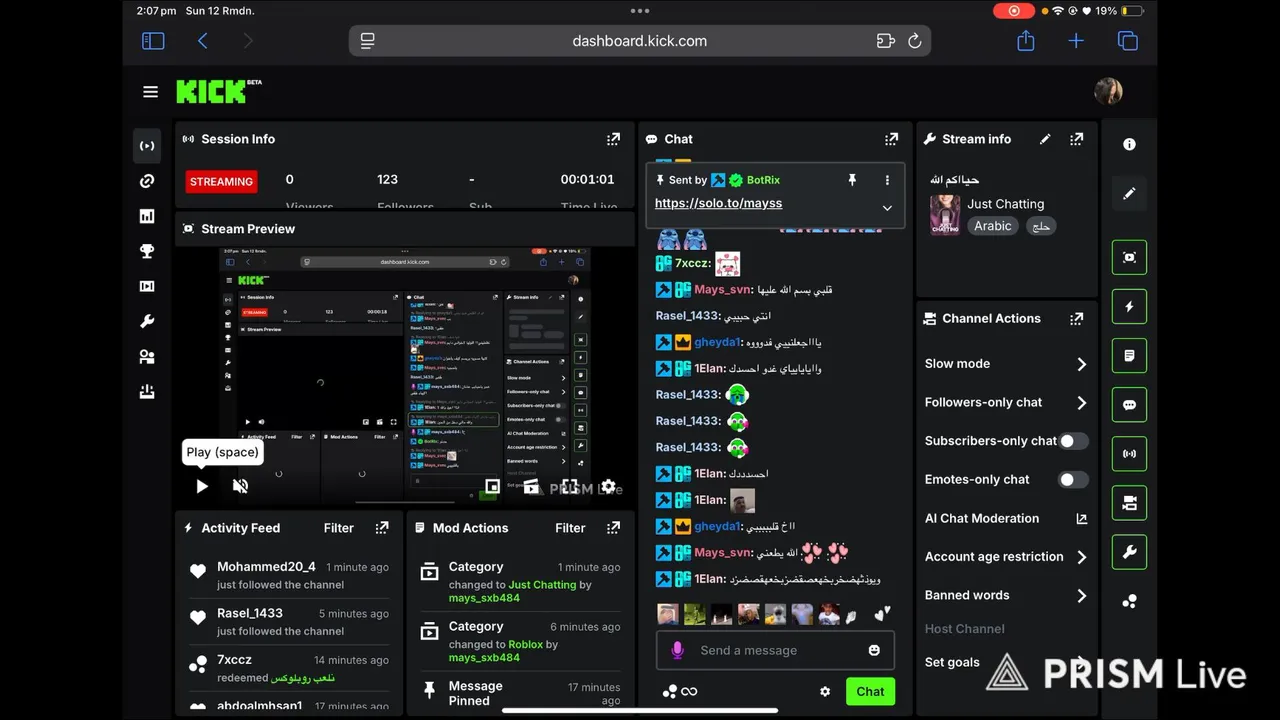Viewport: 1280px width, 720px height.
Task: Open the Safari sidebar panel
Action: pos(153,41)
